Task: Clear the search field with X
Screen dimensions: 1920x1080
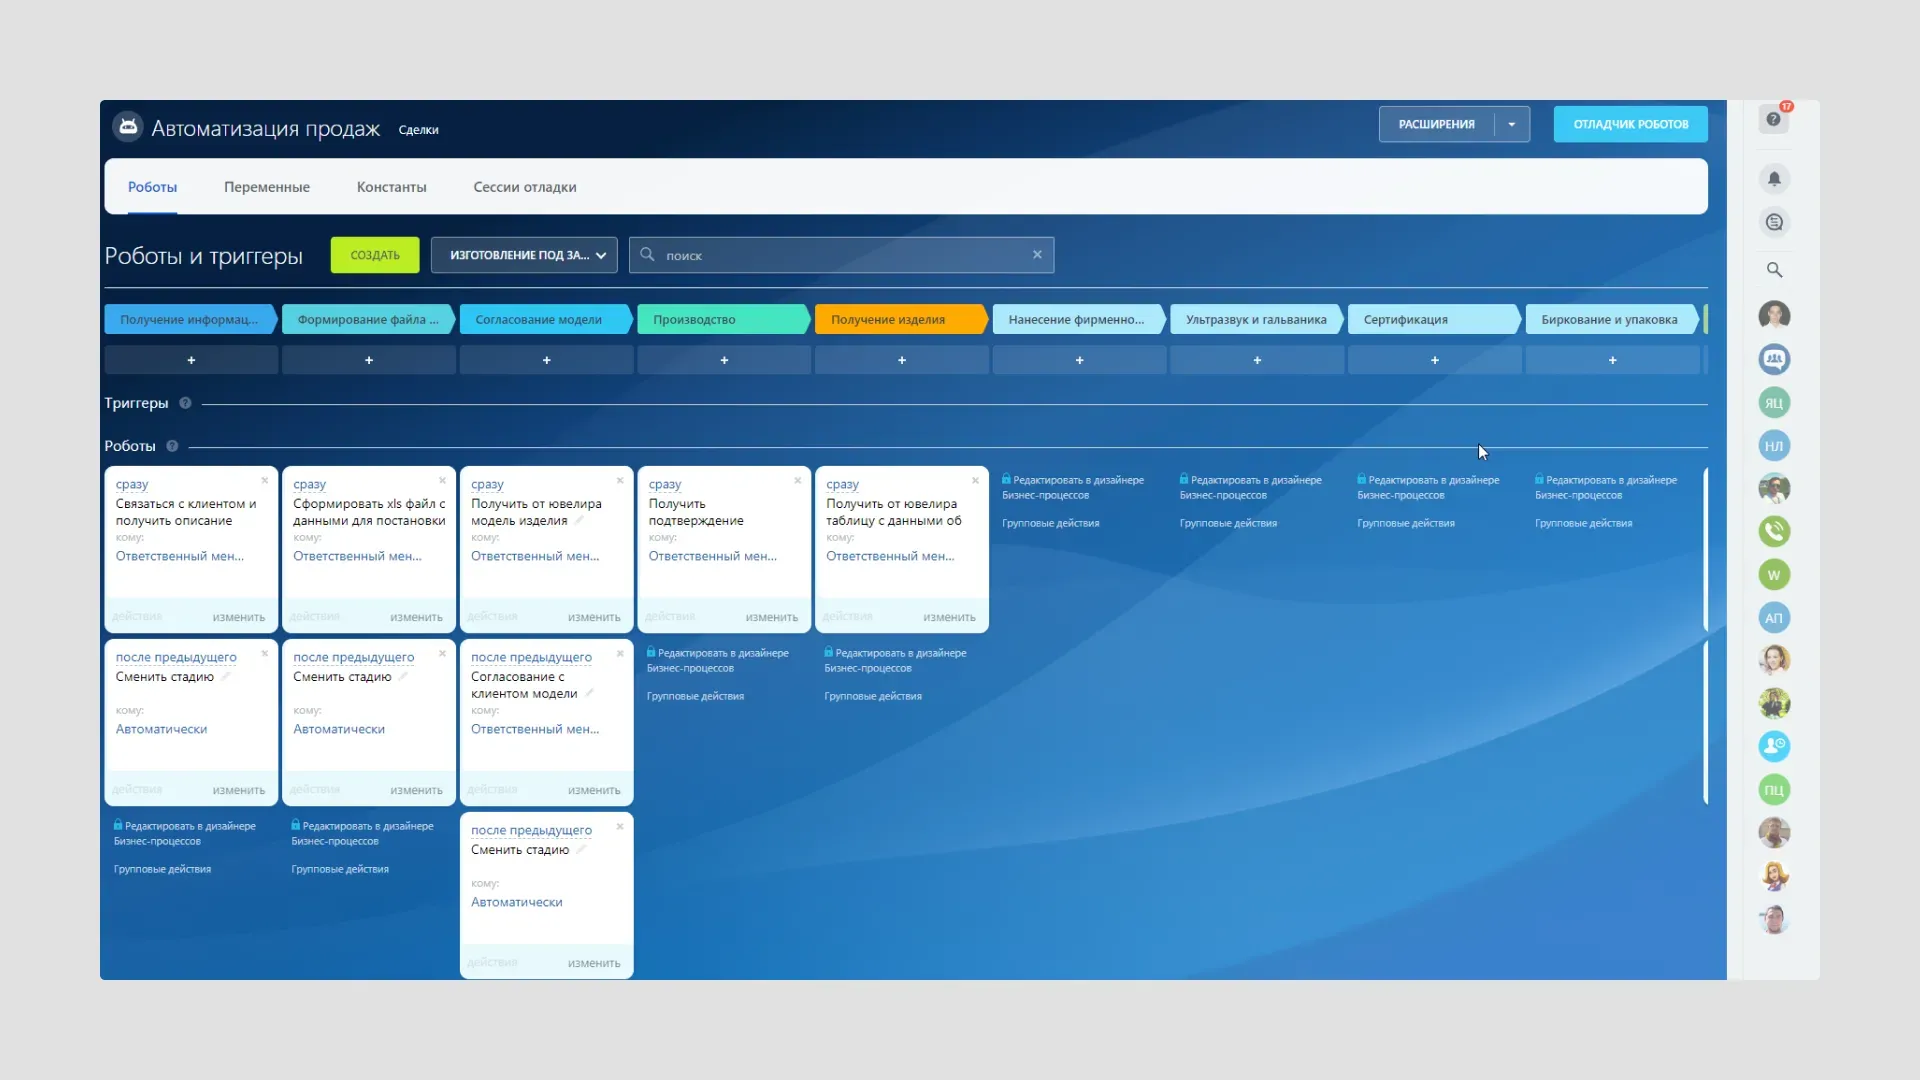Action: click(x=1037, y=255)
